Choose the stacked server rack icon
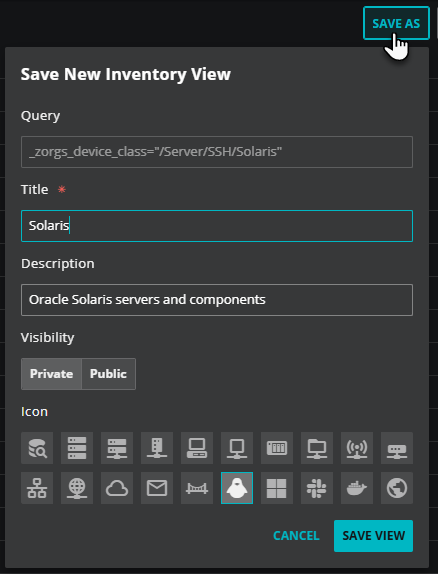 77,448
